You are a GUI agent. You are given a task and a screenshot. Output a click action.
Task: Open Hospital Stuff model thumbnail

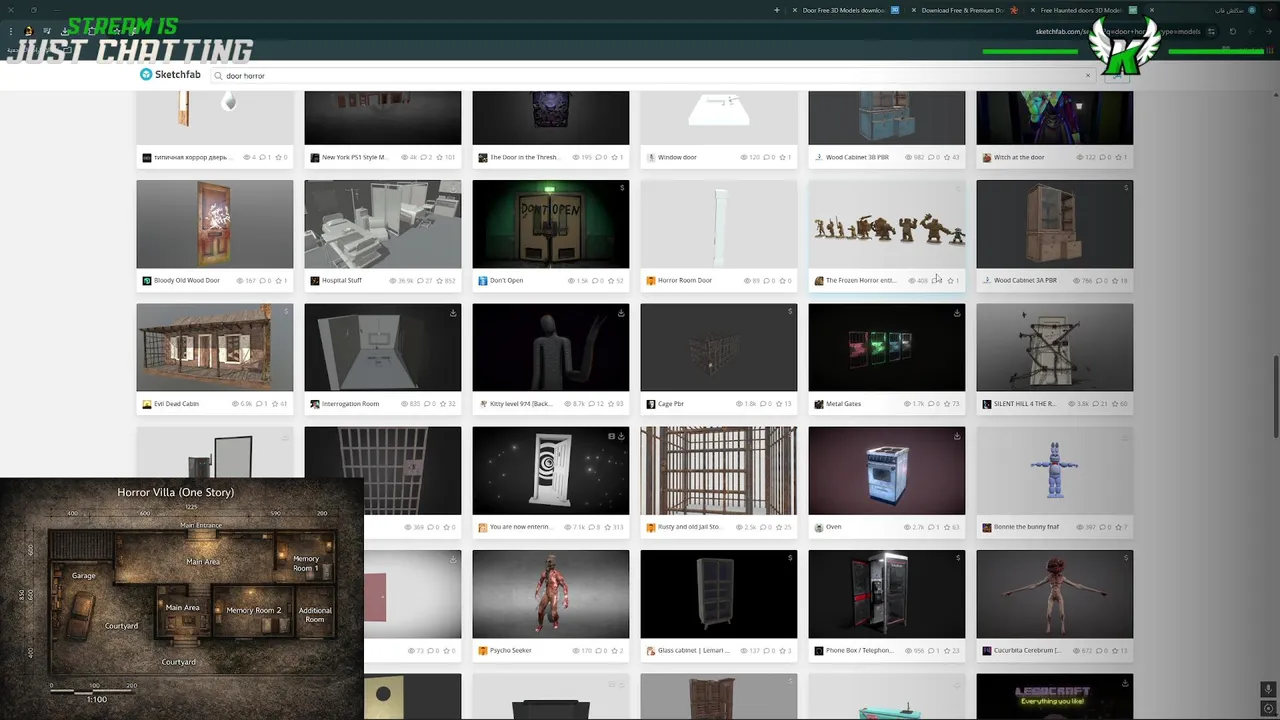(383, 224)
